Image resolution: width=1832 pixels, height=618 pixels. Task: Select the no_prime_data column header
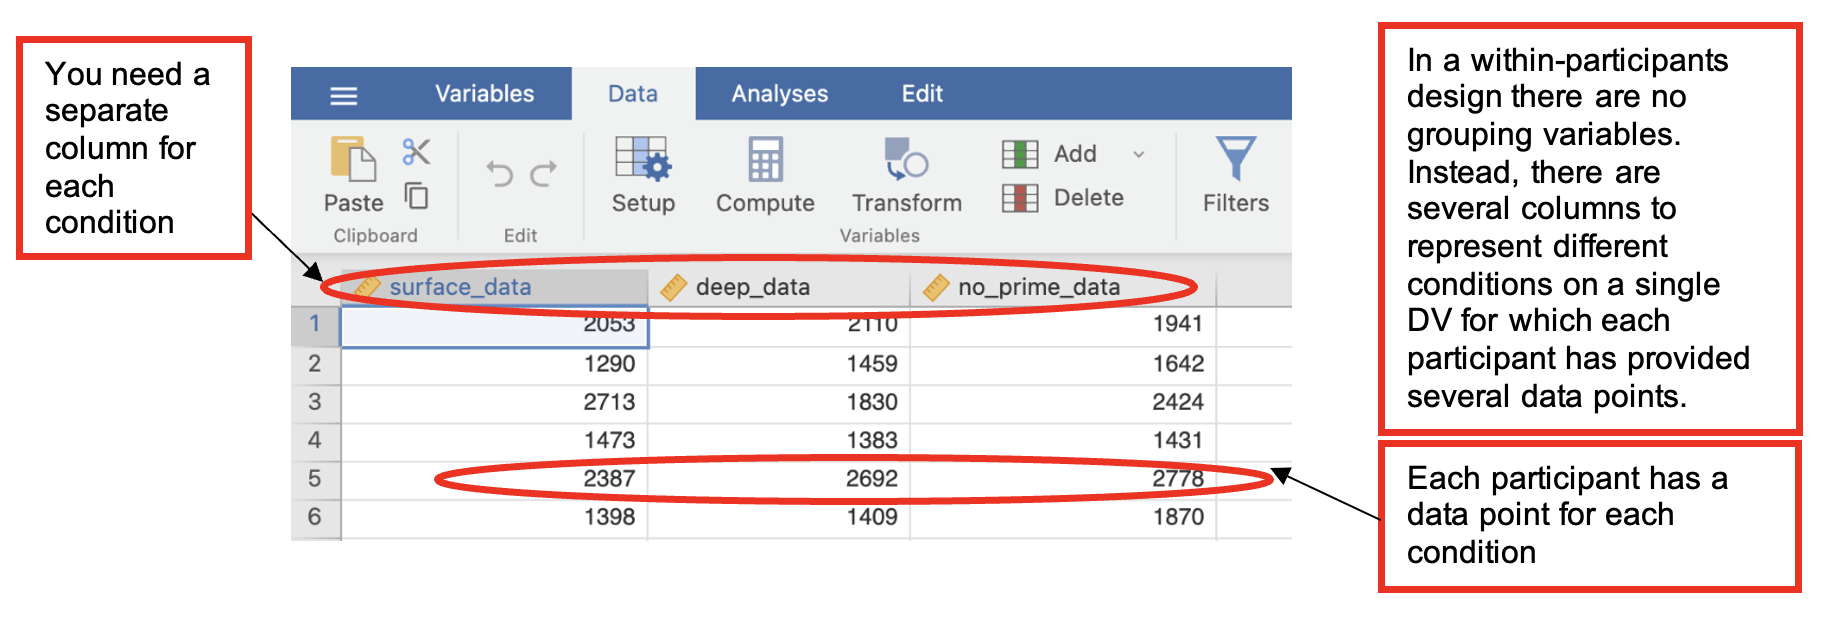1038,288
